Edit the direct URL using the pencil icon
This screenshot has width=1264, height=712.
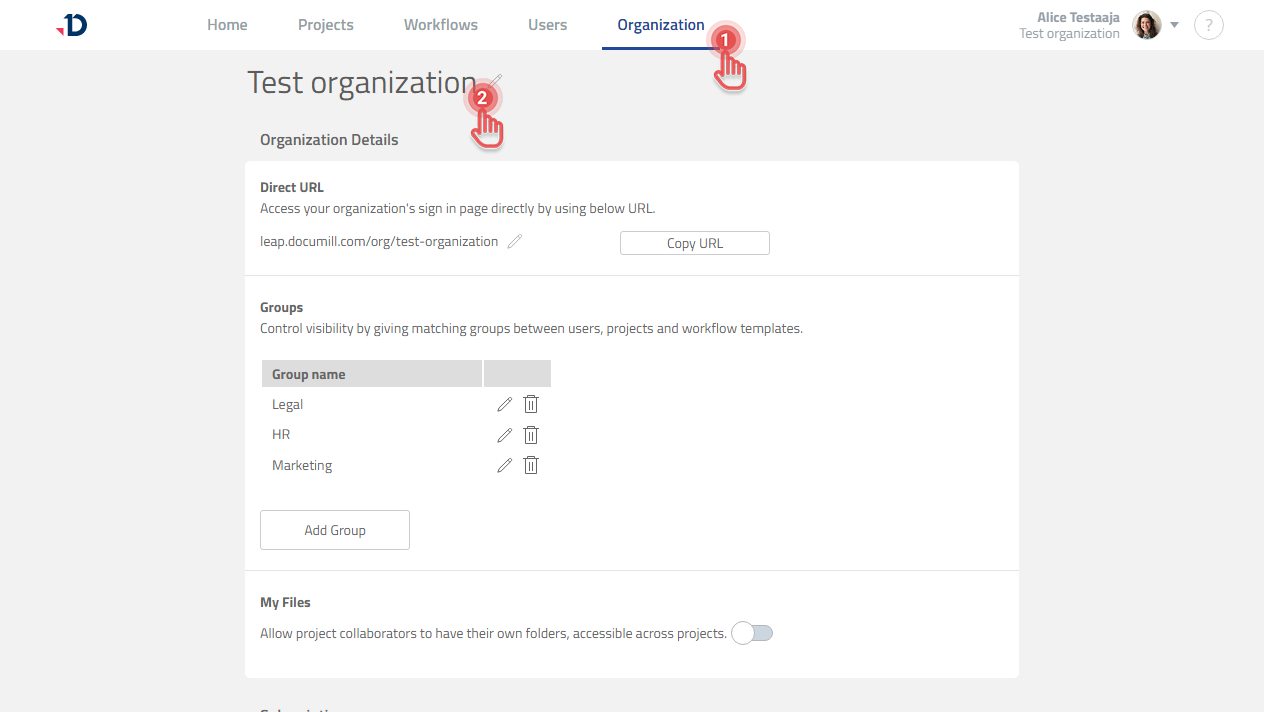click(514, 240)
